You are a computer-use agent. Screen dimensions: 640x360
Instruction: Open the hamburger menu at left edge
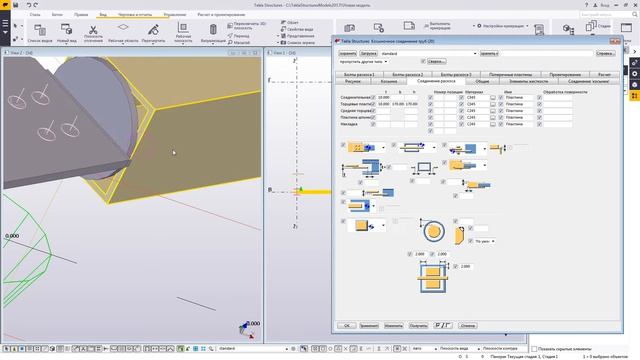(5, 26)
